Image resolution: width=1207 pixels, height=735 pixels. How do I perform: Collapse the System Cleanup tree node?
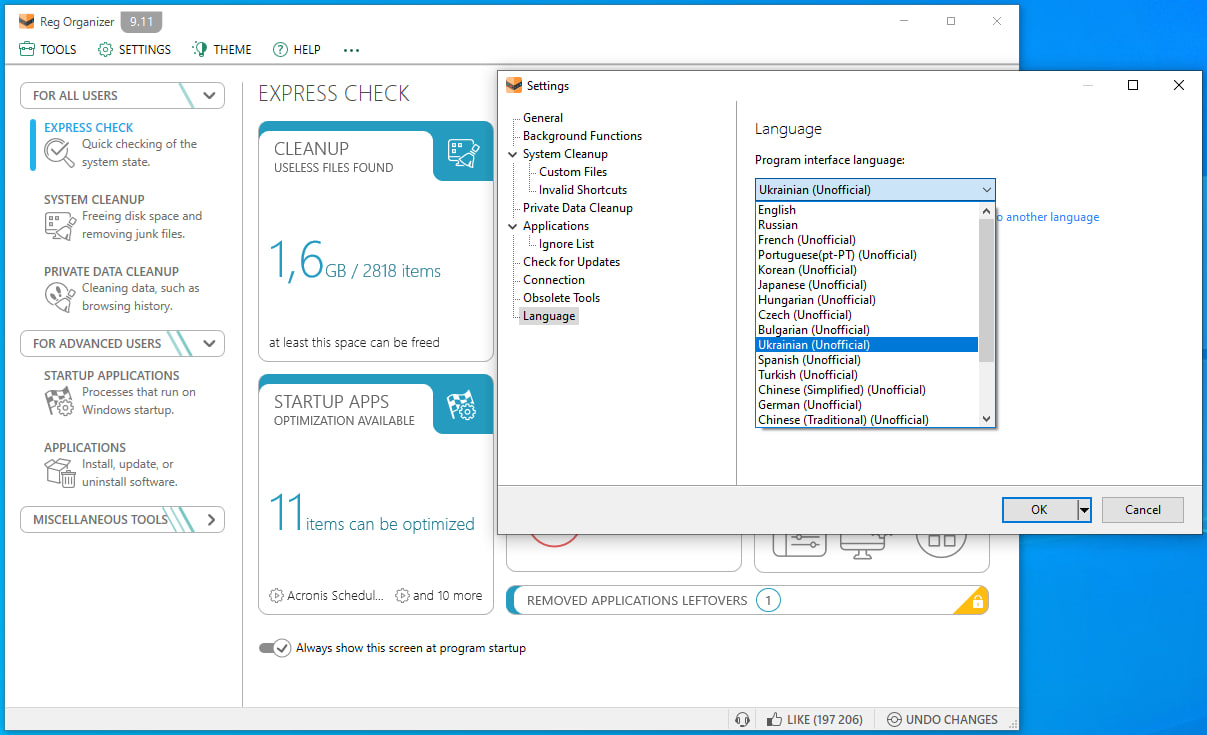[x=513, y=154]
